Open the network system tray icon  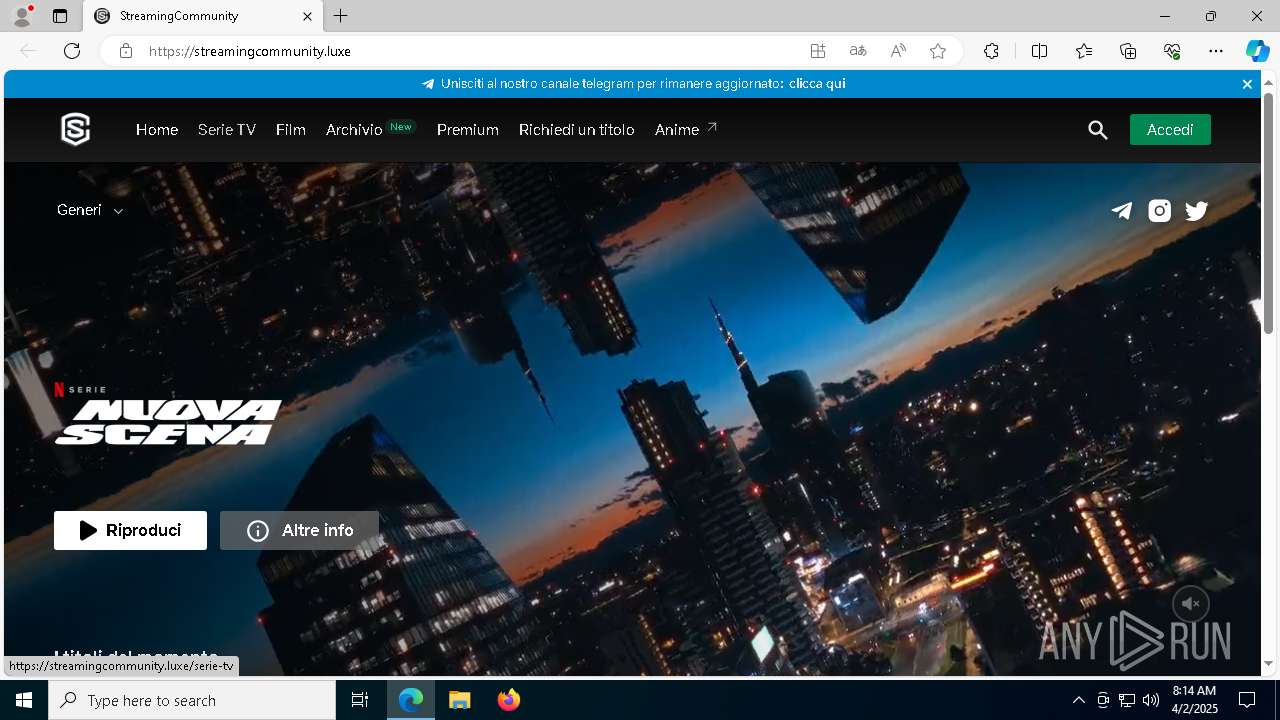1127,700
